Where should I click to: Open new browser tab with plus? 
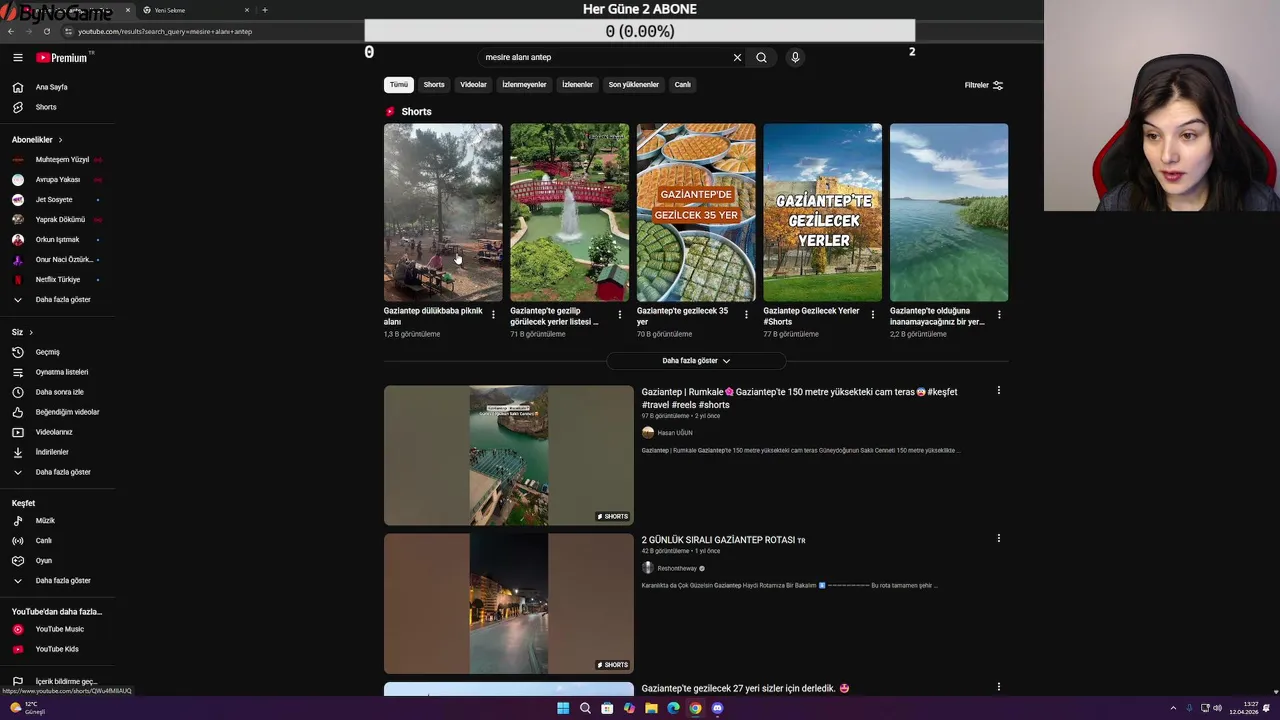pyautogui.click(x=264, y=10)
